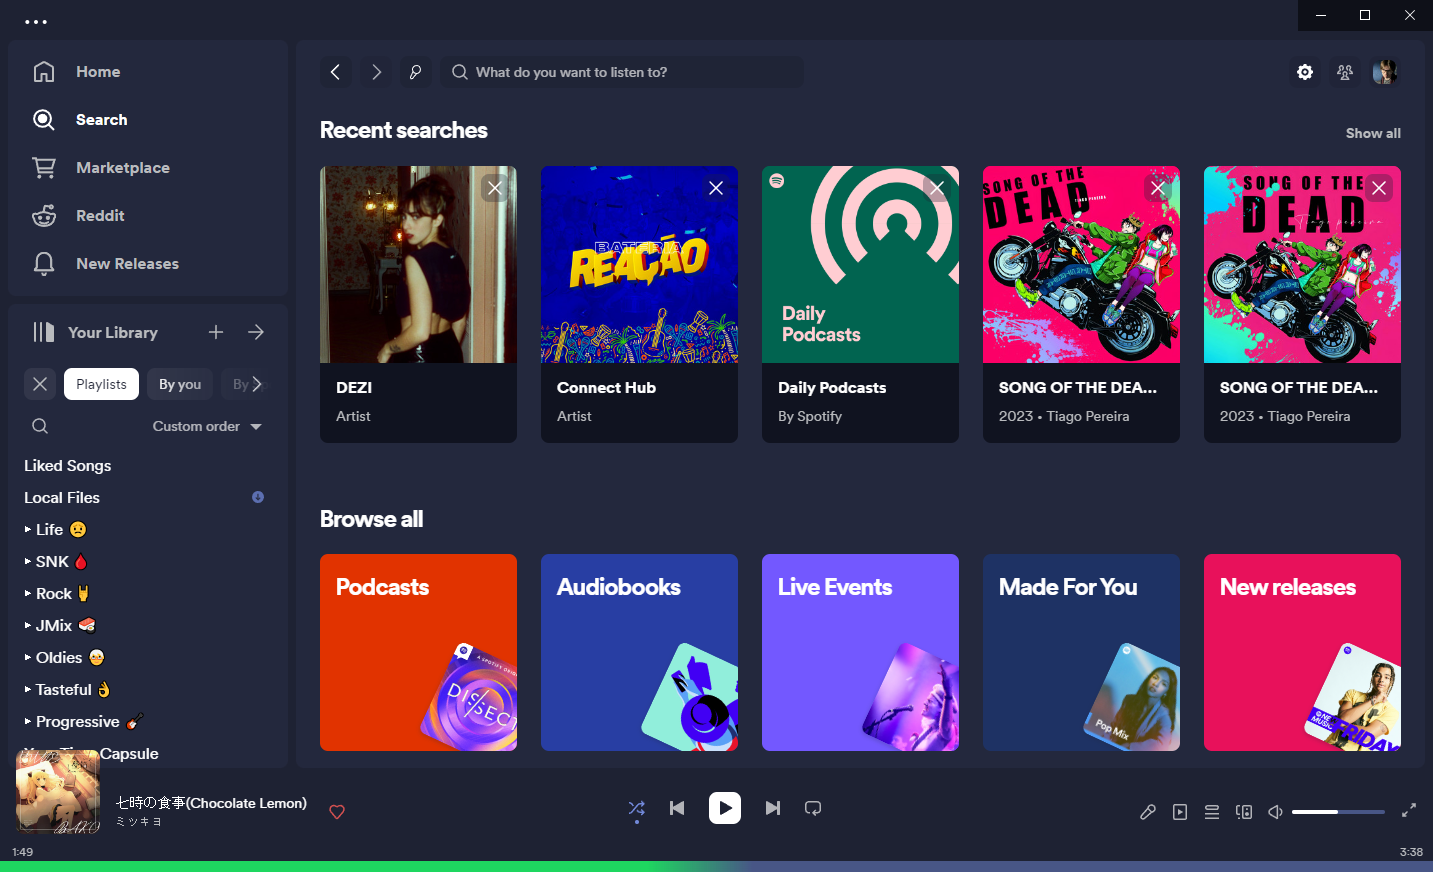Adjust the volume slider

(x=1338, y=812)
